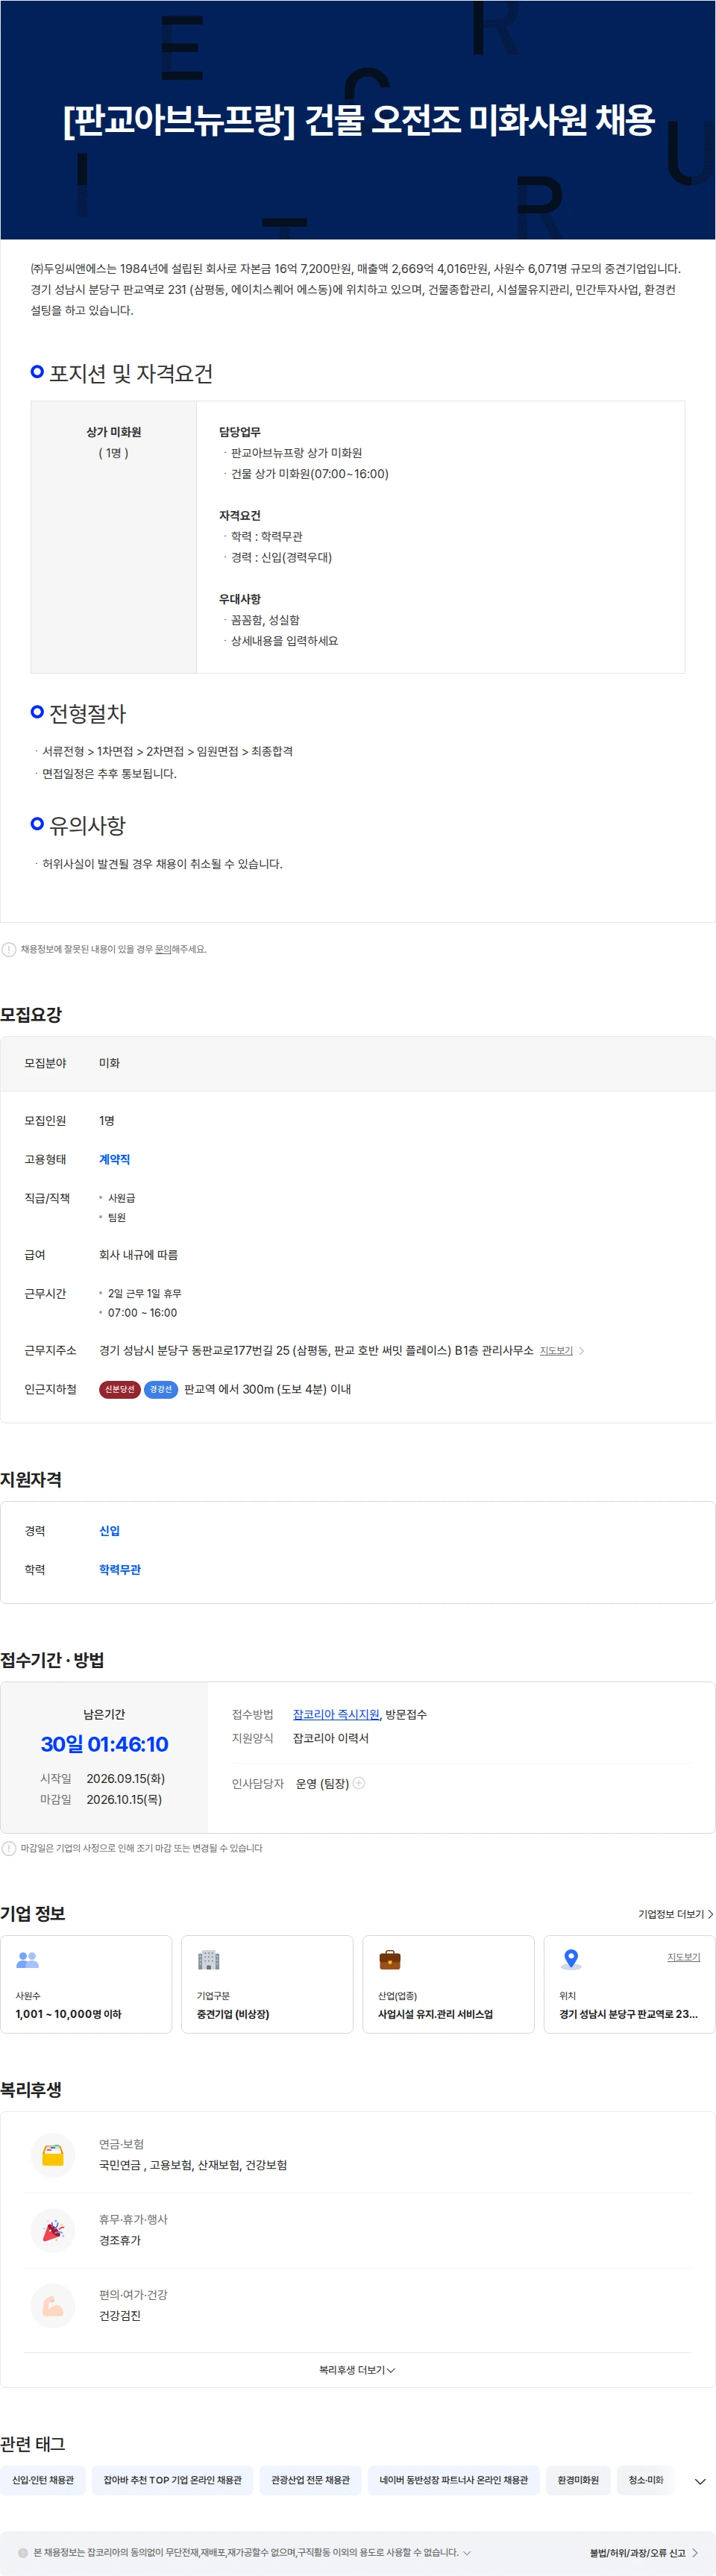This screenshot has height=2576, width=716.
Task: Click the job title banner heading
Action: point(358,120)
